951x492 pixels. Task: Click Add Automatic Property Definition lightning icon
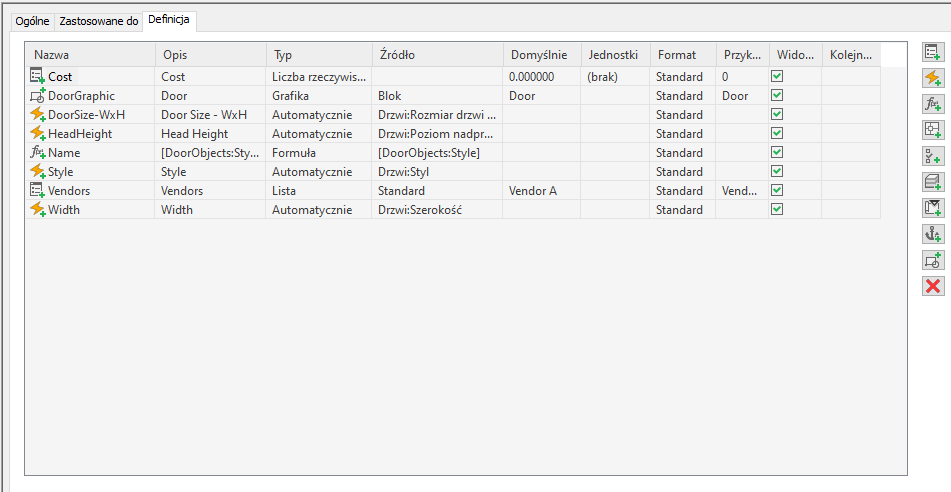pos(932,77)
